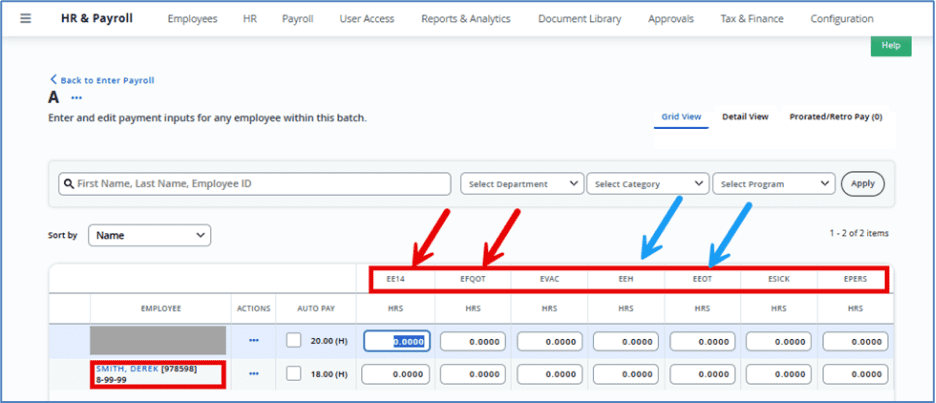Open the Sort by Name dropdown

149,235
